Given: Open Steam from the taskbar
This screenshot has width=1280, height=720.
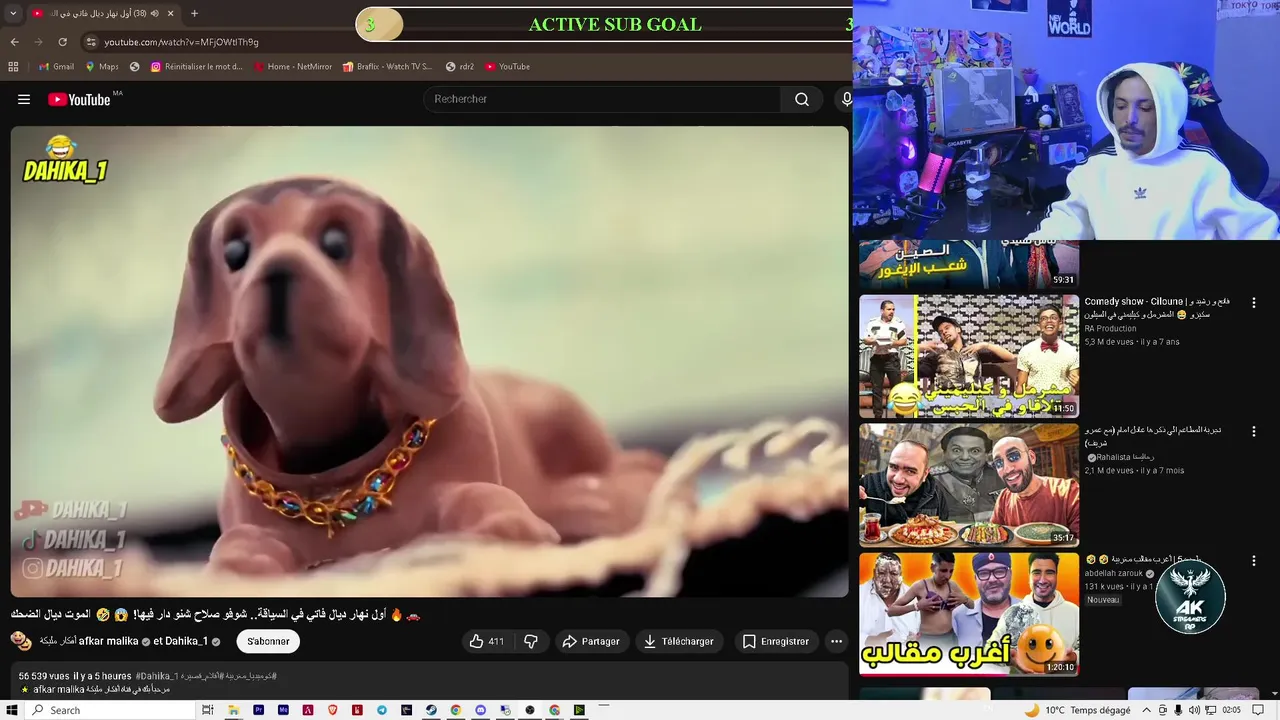Looking at the screenshot, I should (431, 710).
